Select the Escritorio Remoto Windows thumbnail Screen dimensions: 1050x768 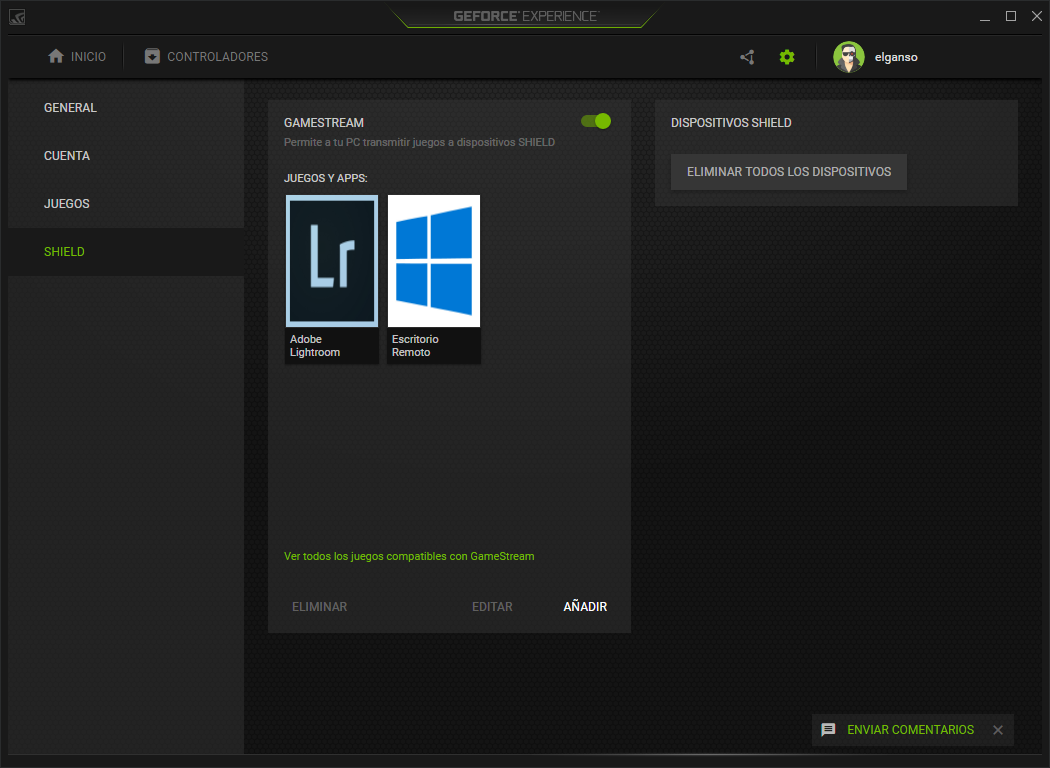point(434,261)
